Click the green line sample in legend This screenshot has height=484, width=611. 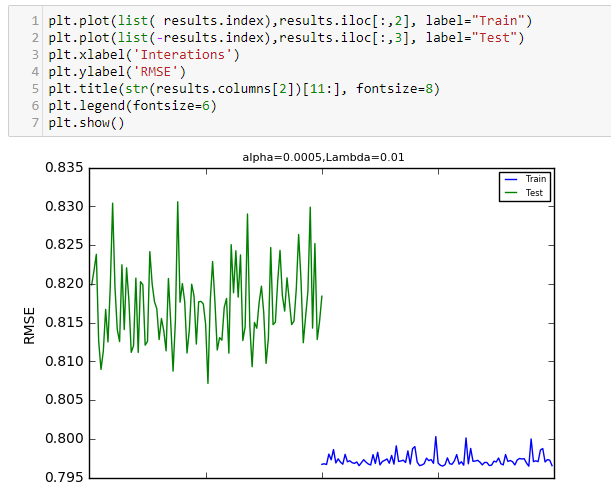coord(511,193)
